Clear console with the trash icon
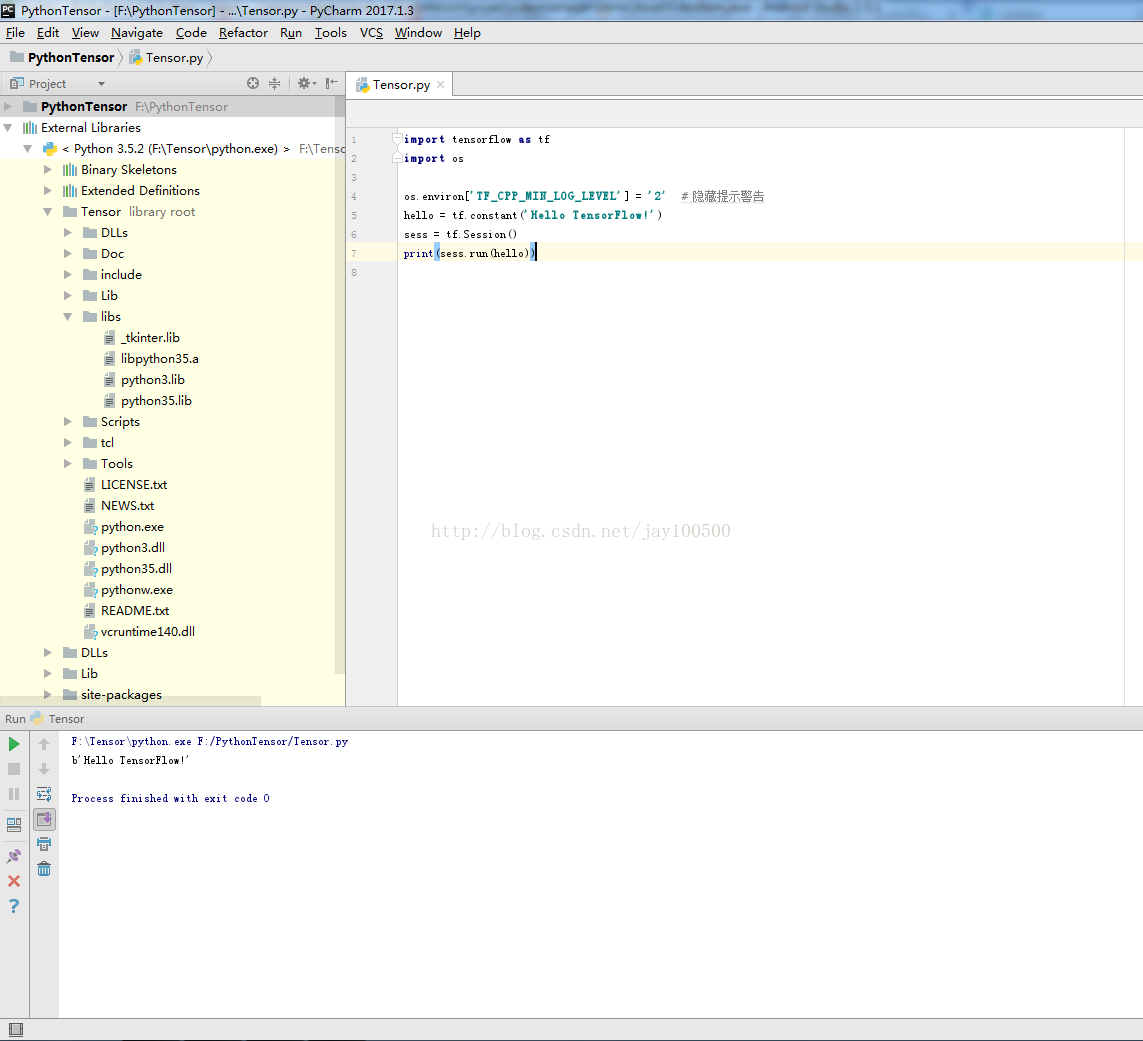 click(x=44, y=869)
